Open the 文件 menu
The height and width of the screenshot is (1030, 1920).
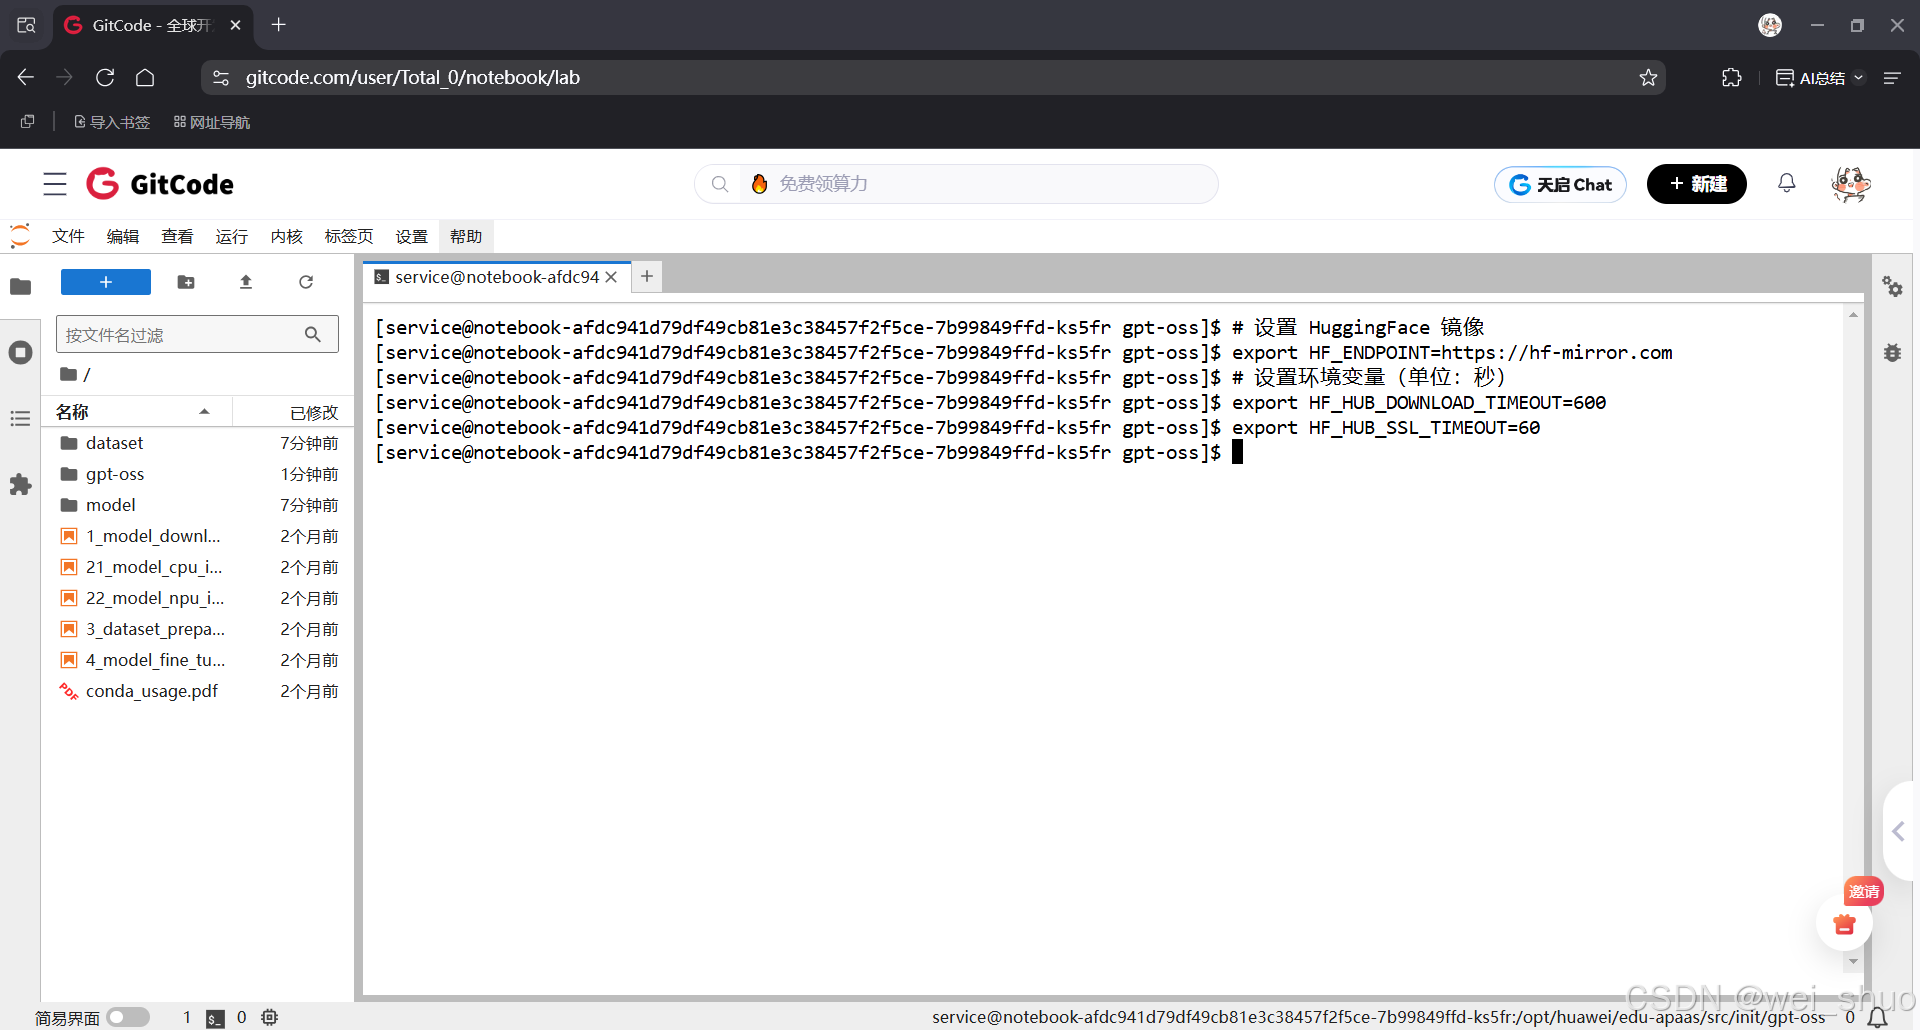point(68,236)
